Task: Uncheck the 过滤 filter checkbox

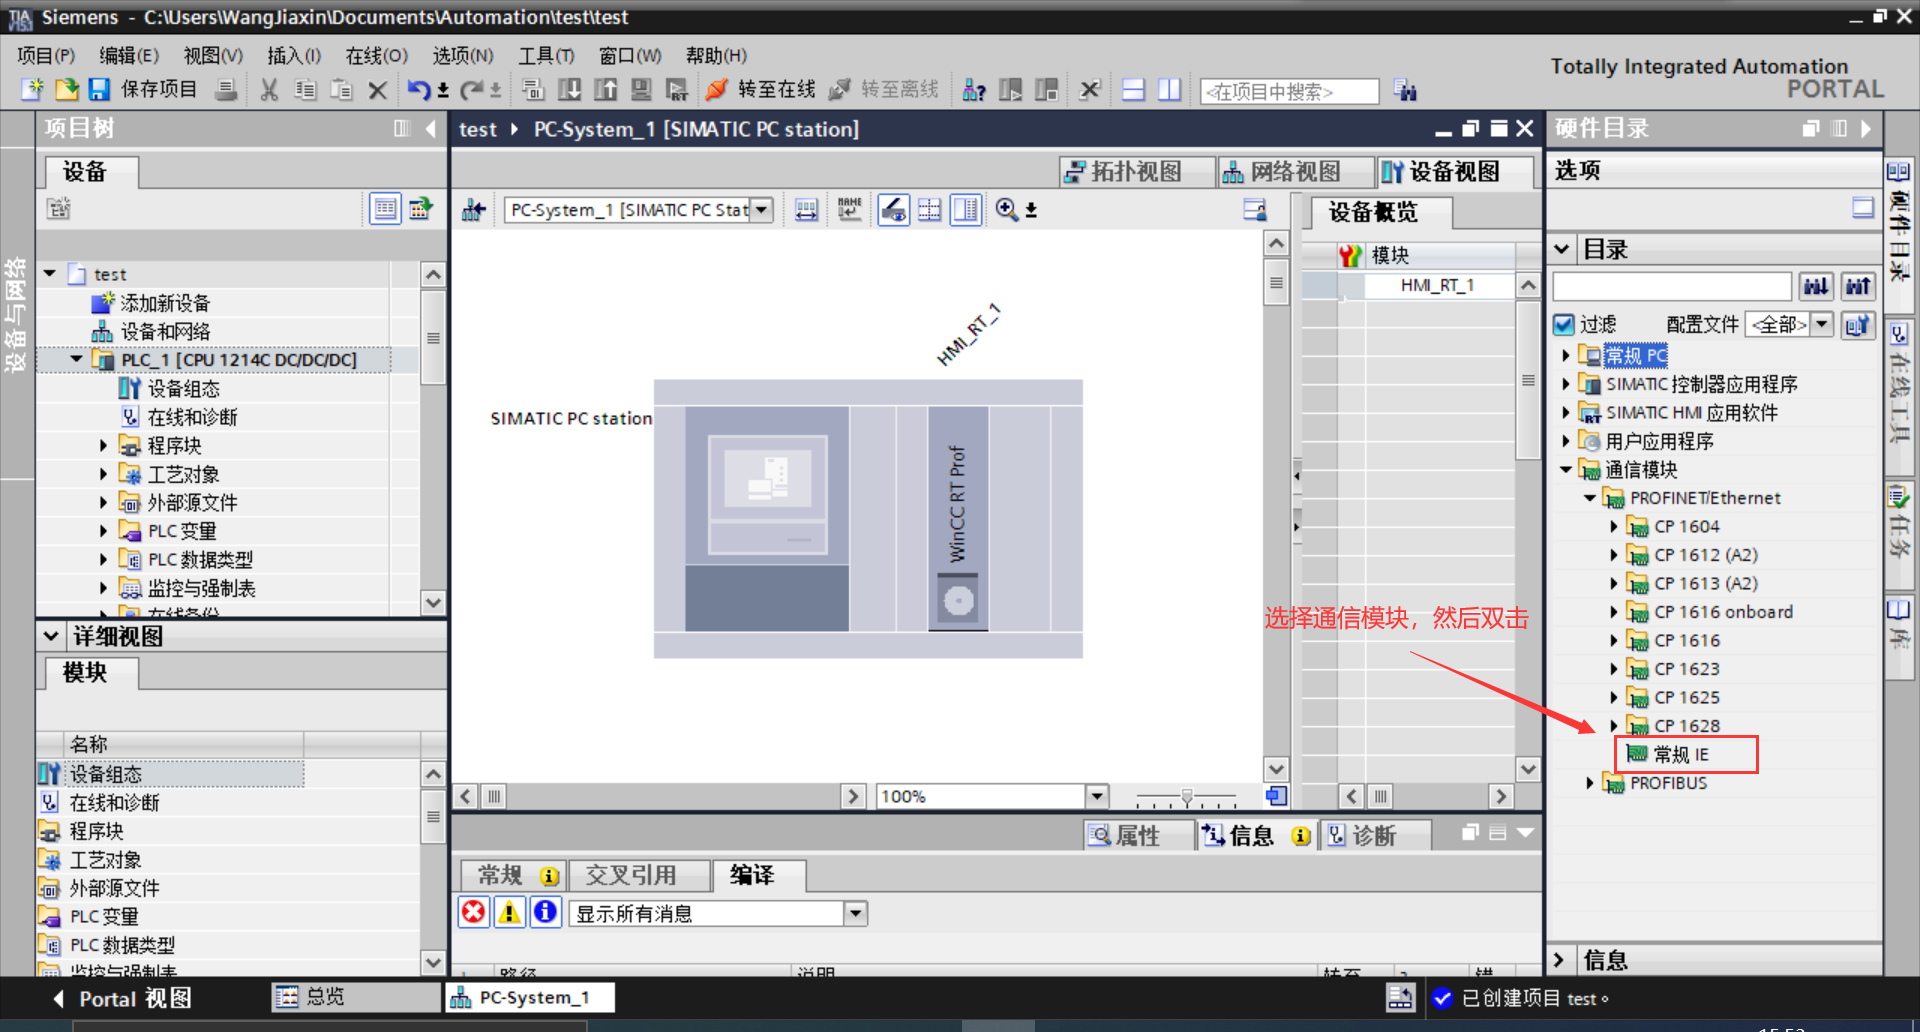Action: tap(1564, 324)
